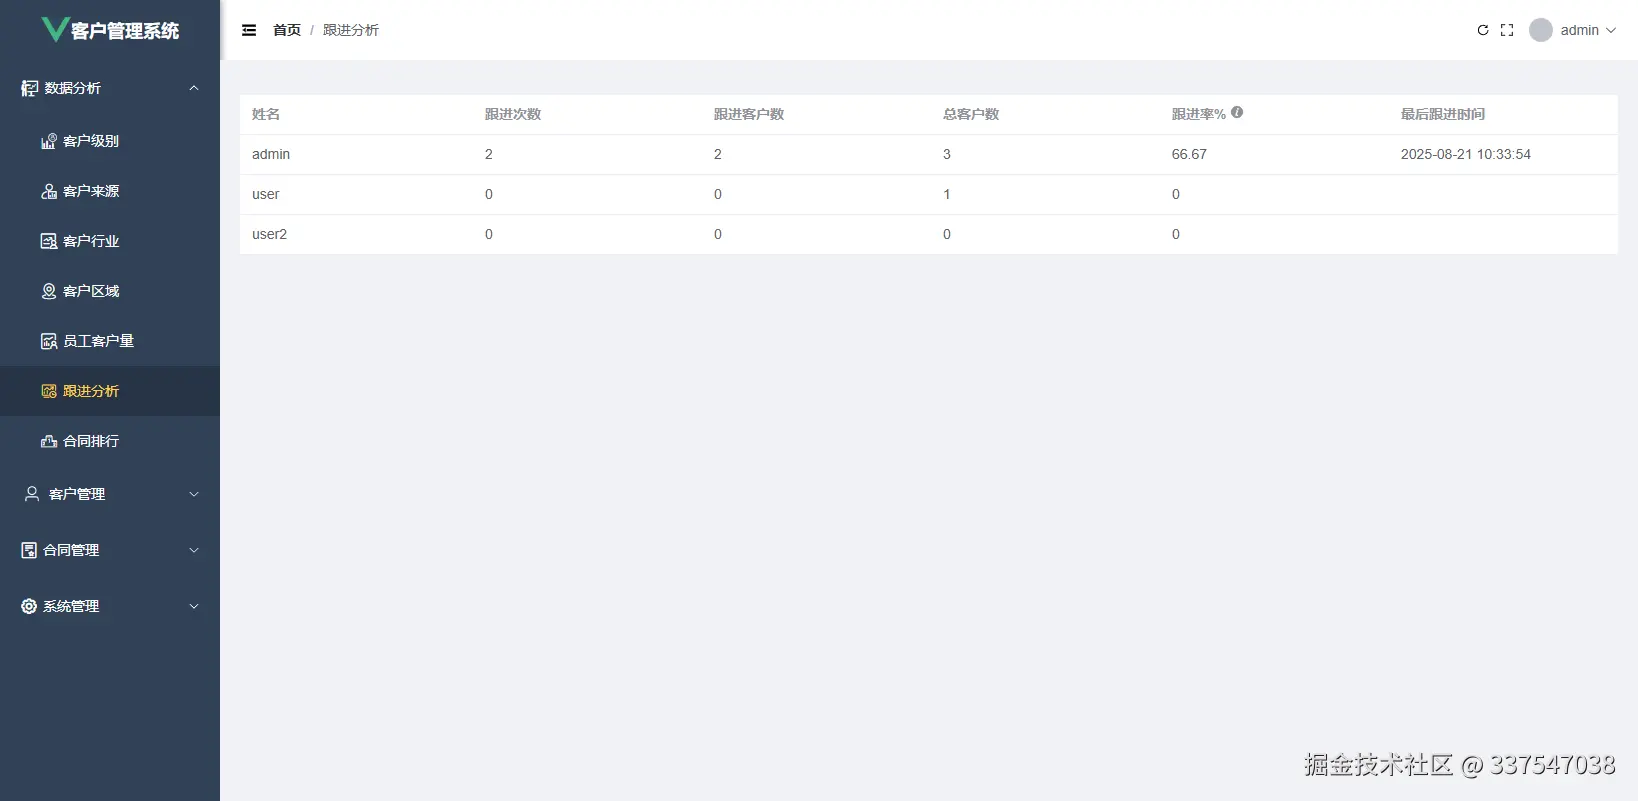This screenshot has height=801, width=1638.
Task: Click the admin avatar image
Action: click(1541, 30)
